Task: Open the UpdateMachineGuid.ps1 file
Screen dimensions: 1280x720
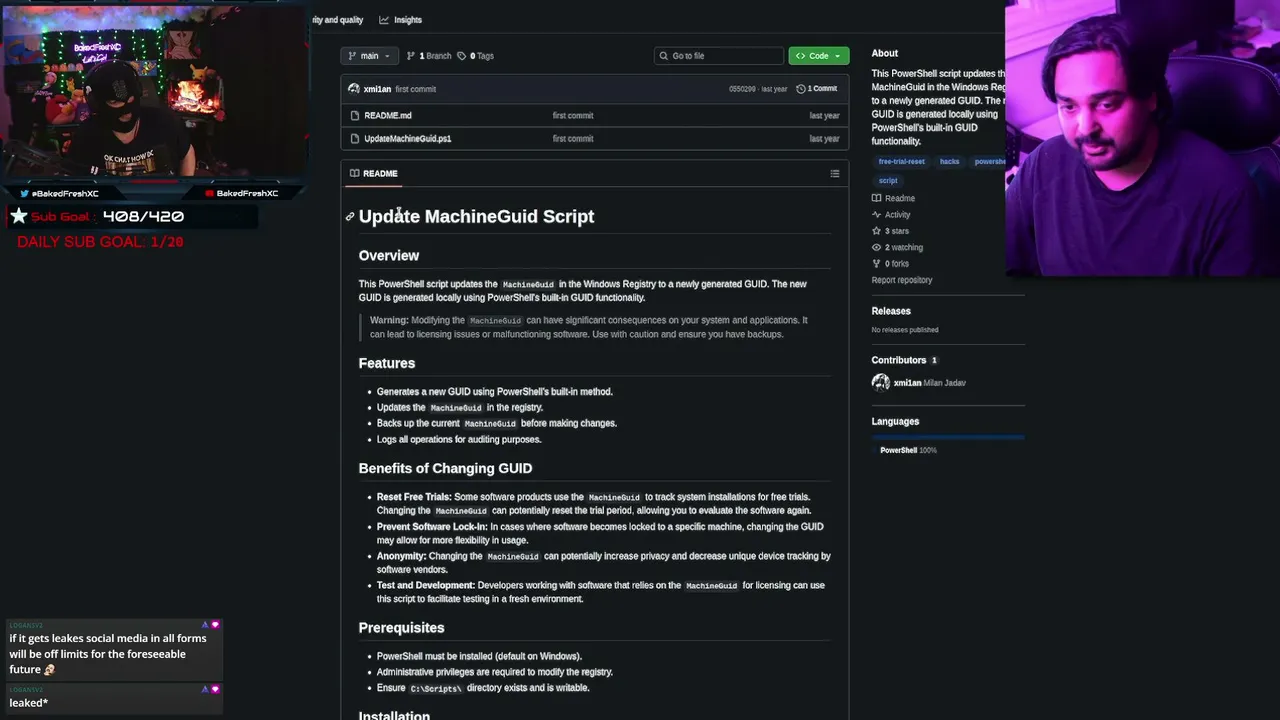Action: [408, 138]
